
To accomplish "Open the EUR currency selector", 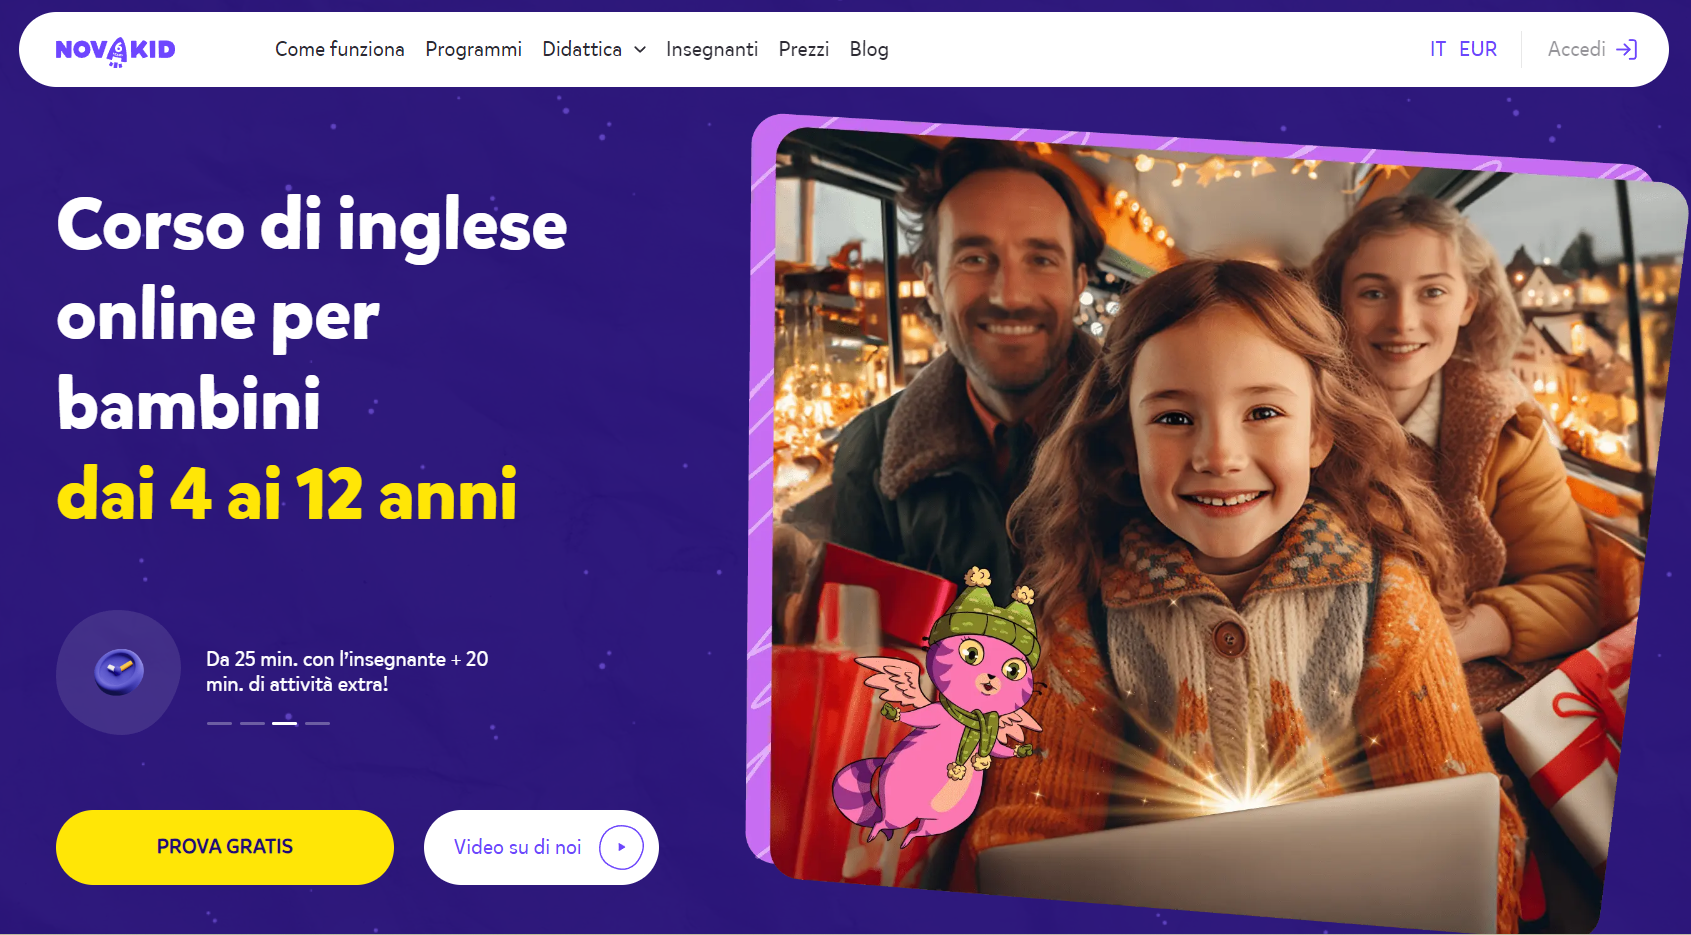I will click(1478, 49).
